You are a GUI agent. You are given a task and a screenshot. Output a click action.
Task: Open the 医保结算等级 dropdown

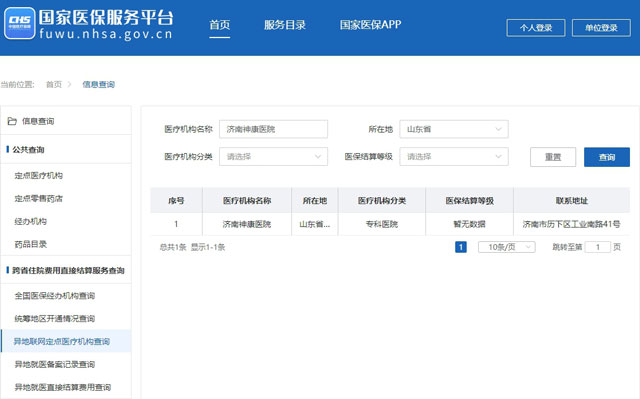click(454, 157)
